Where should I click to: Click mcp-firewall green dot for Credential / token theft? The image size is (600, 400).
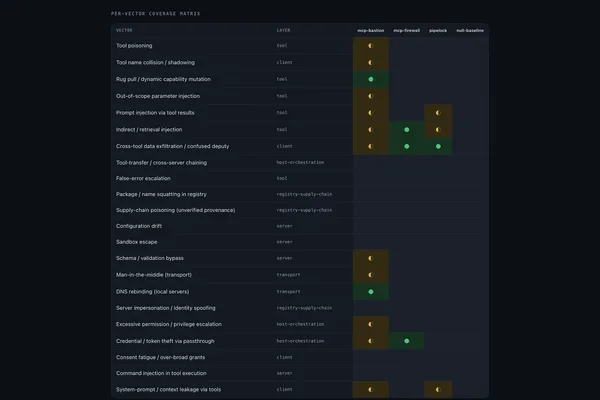pos(406,341)
